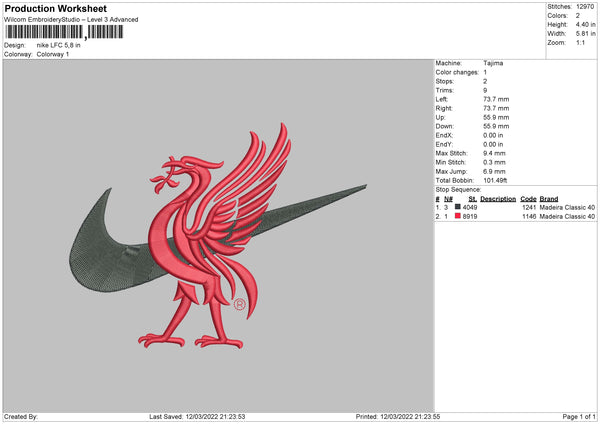Click the Colors value 2
The image size is (600, 424).
coord(578,16)
